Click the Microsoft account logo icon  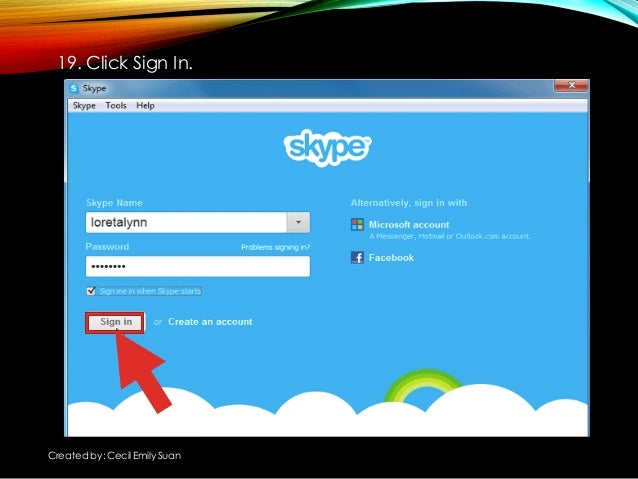[357, 225]
